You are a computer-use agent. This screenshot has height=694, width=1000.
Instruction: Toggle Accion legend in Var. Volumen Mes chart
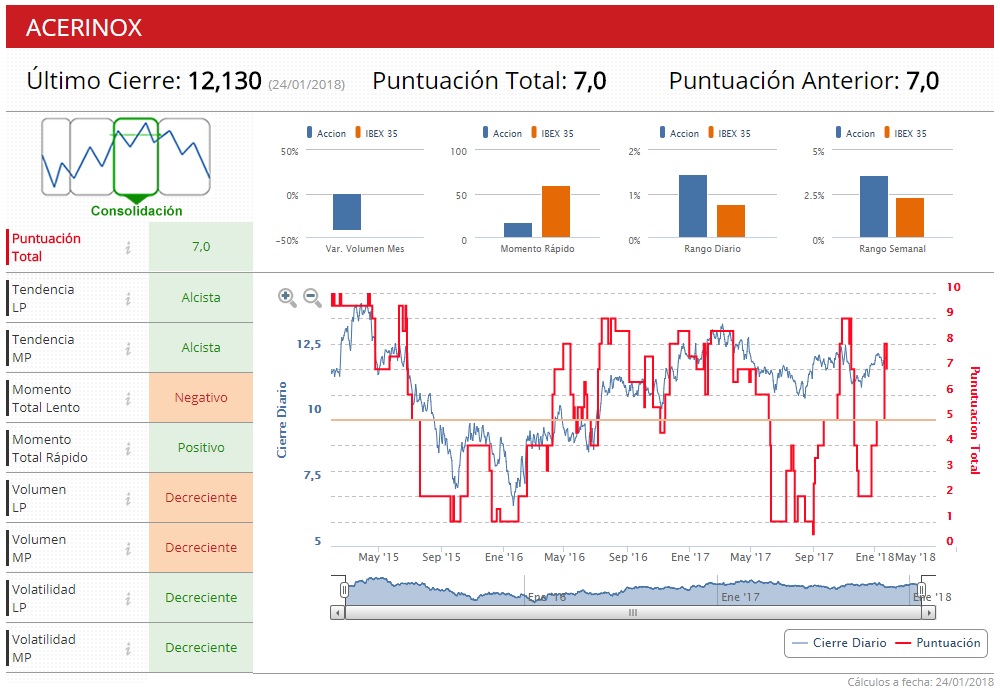(326, 133)
